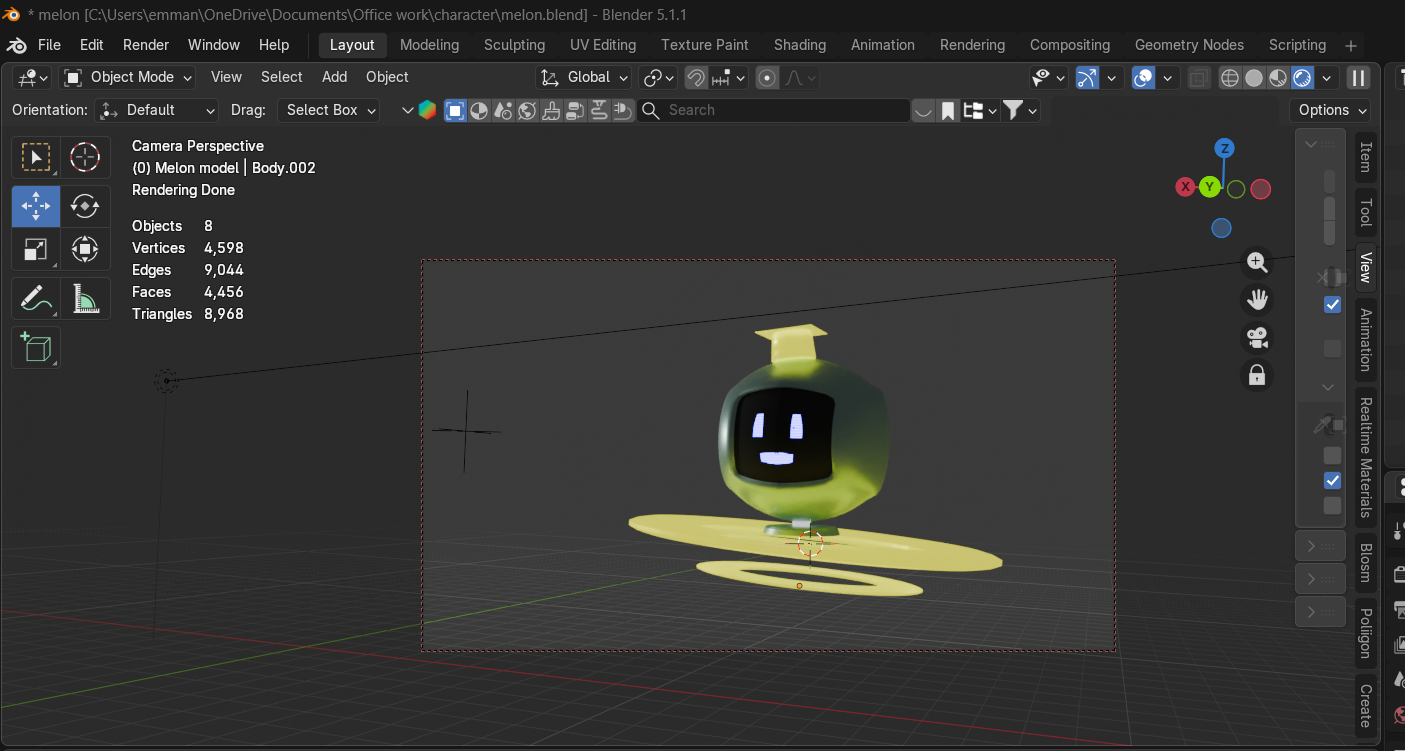The height and width of the screenshot is (751, 1405).
Task: Switch to the Sculpting workspace tab
Action: [514, 45]
